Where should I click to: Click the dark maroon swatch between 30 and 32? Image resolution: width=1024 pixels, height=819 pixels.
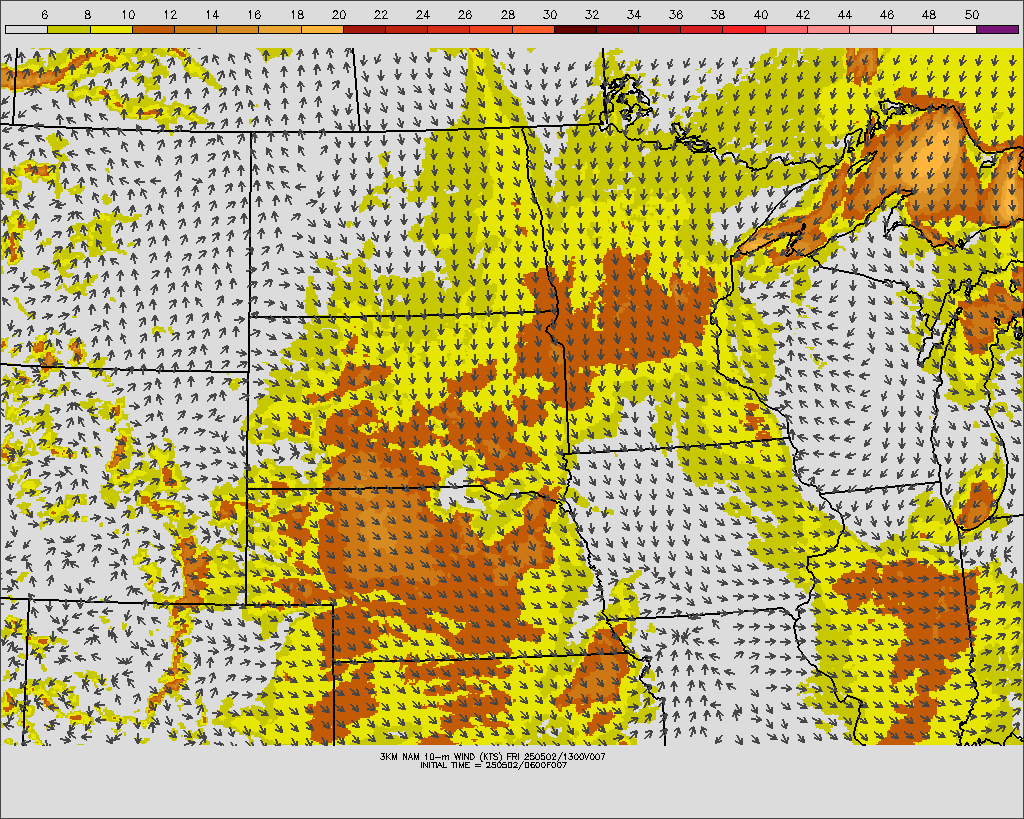(x=575, y=29)
